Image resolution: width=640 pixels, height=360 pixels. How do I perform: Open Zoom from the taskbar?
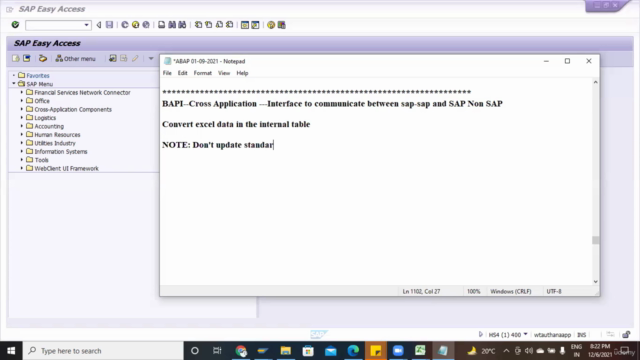[x=398, y=351]
